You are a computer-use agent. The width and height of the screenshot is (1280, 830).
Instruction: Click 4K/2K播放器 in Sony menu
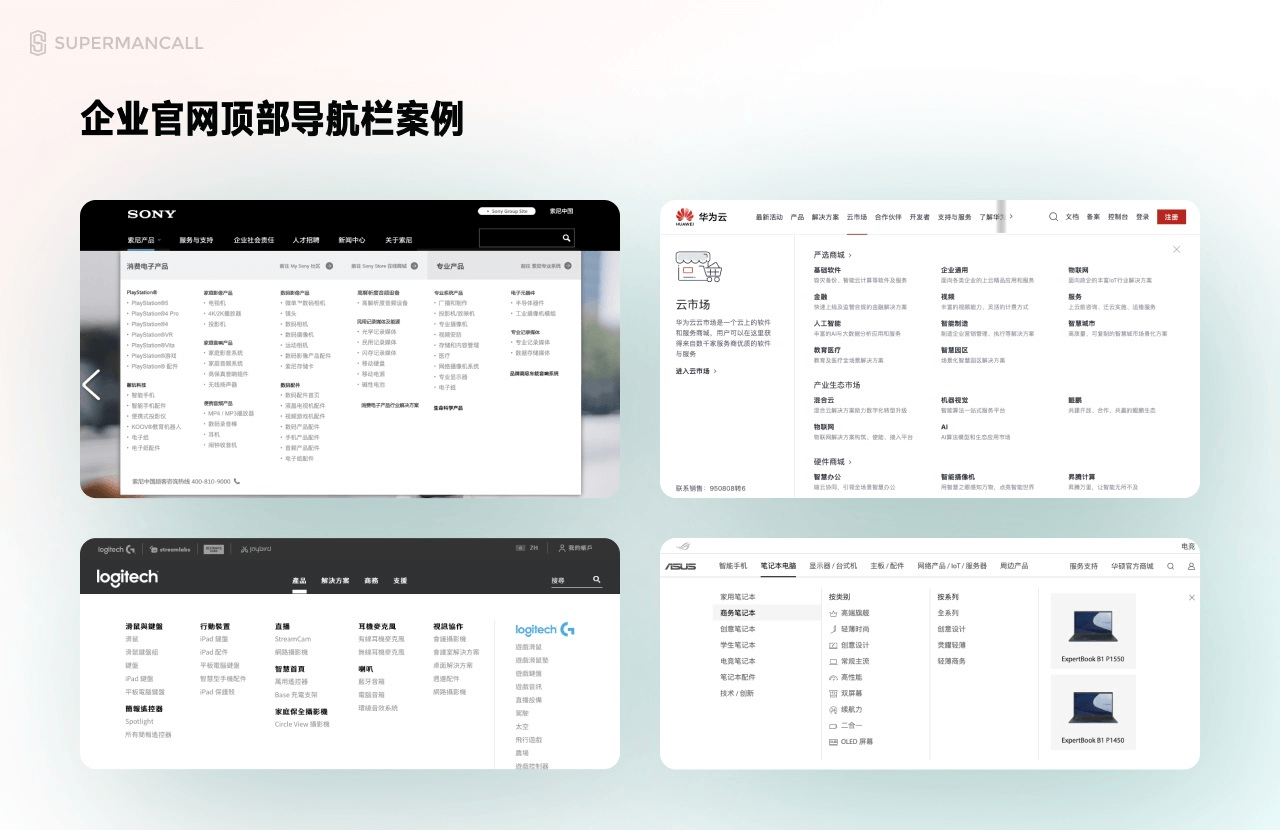coord(224,313)
